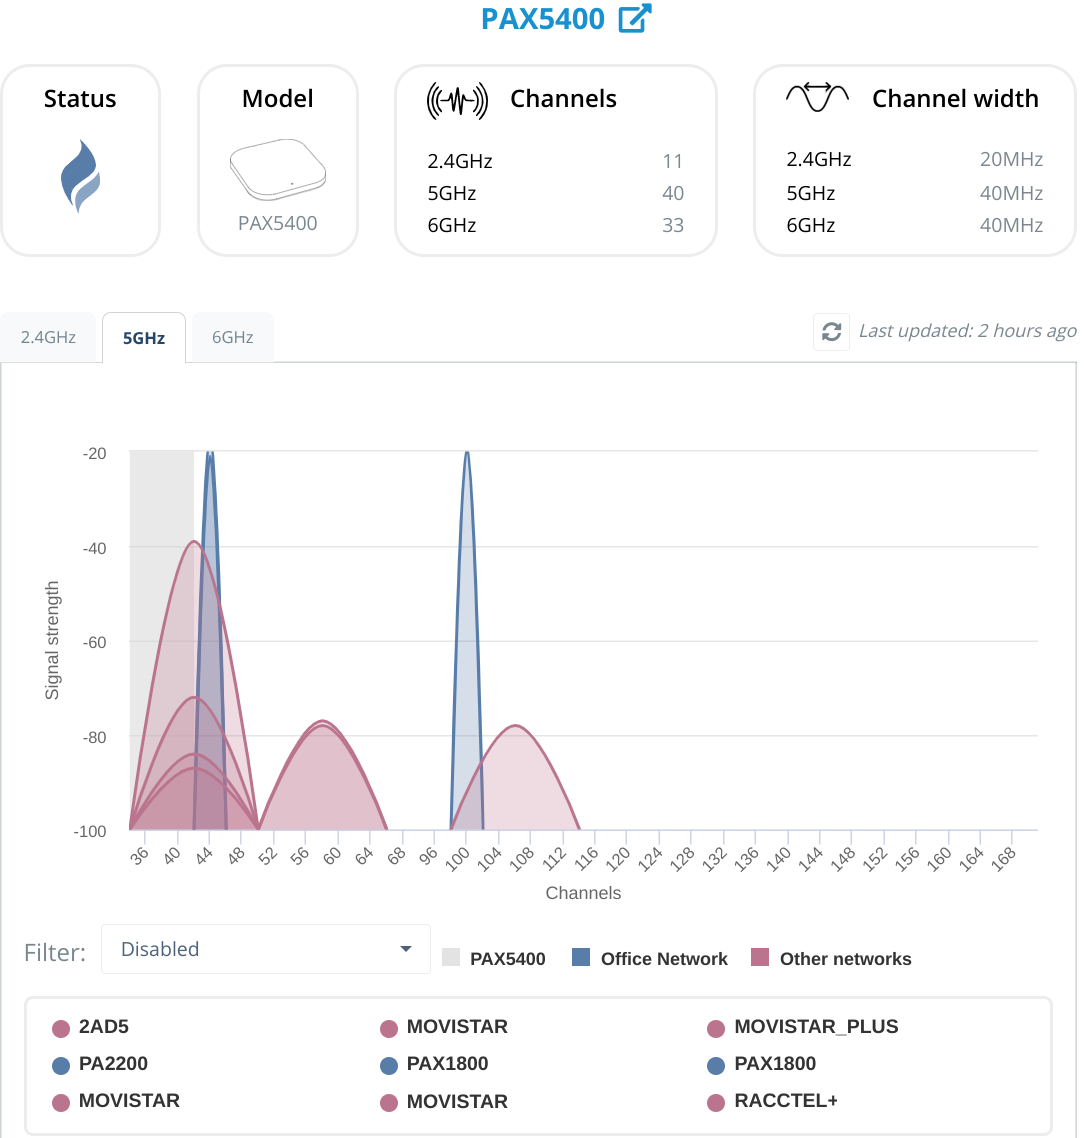Open the PAX5400 external link icon
The width and height of the screenshot is (1084, 1138).
(635, 18)
